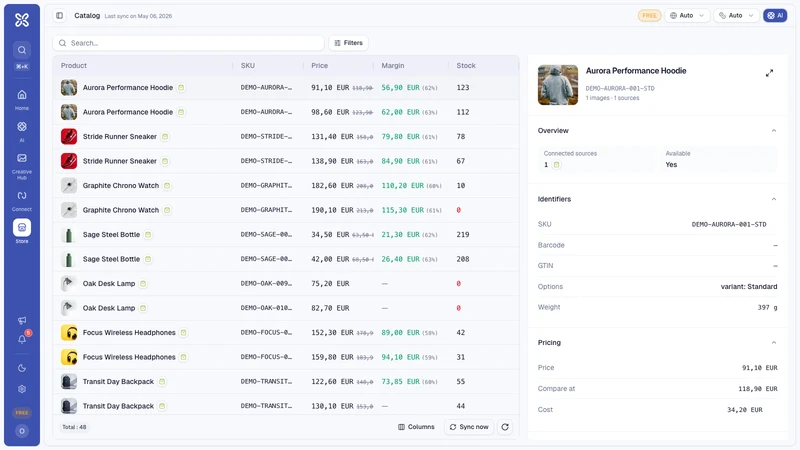Collapse the Identifiers section

tap(773, 199)
